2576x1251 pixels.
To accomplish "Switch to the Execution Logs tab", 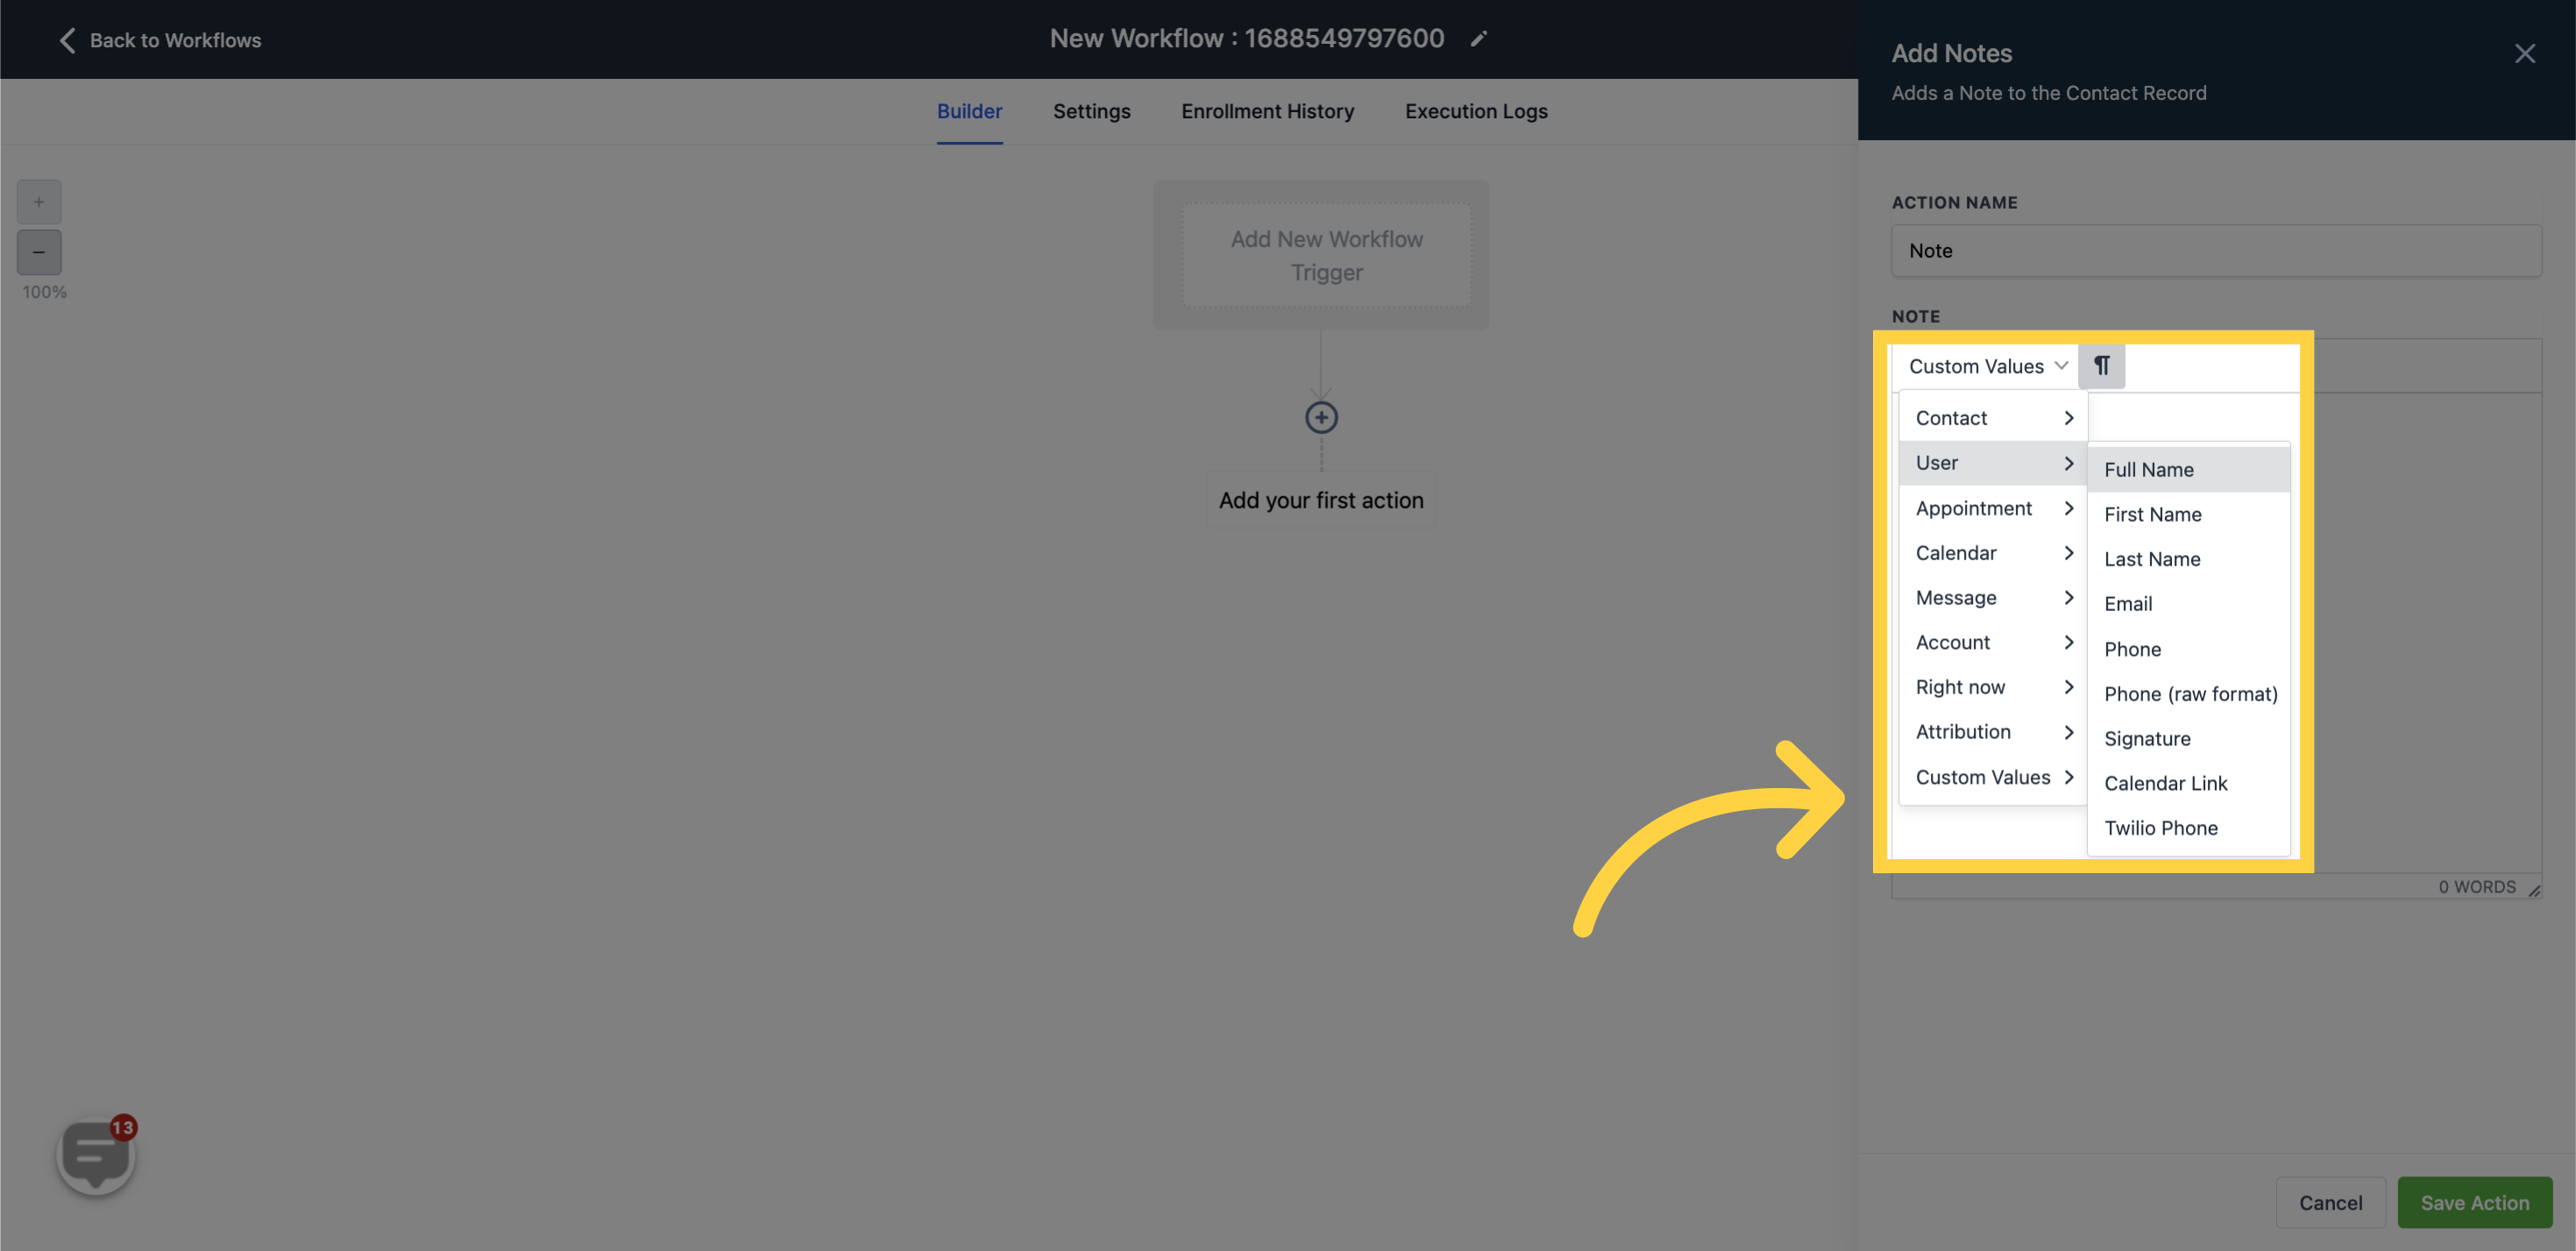I will [1477, 110].
